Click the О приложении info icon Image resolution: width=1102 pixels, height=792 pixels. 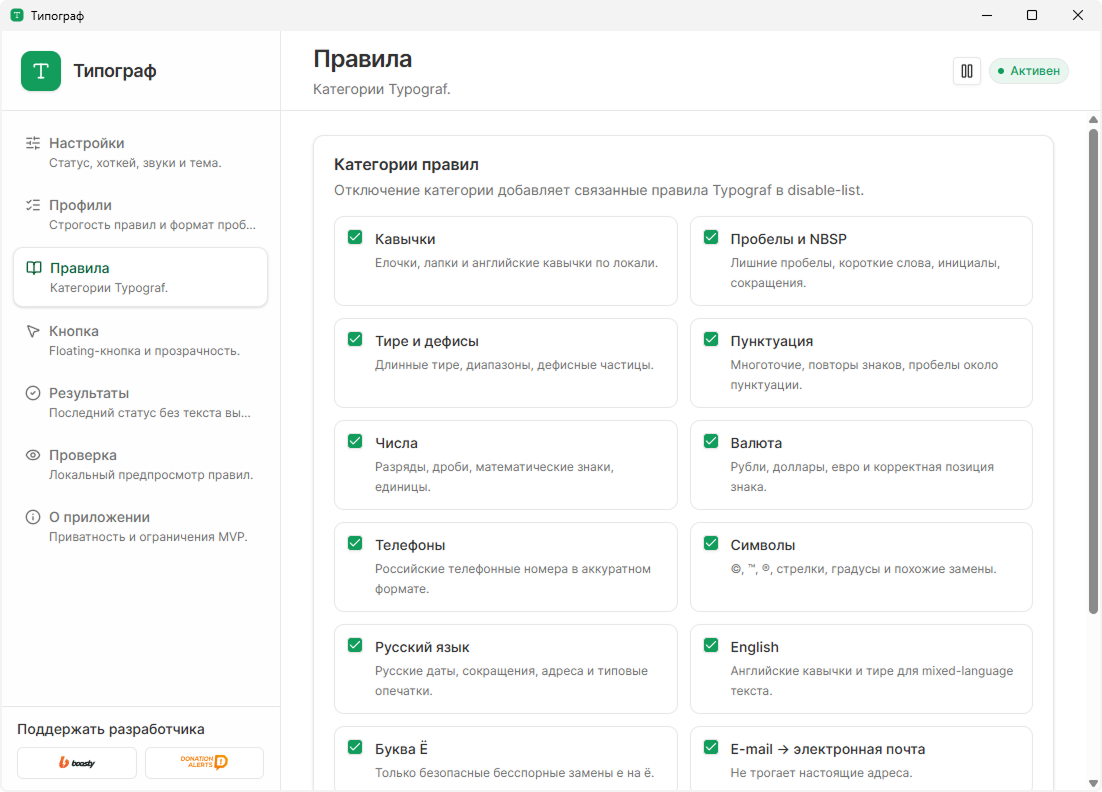[x=33, y=517]
